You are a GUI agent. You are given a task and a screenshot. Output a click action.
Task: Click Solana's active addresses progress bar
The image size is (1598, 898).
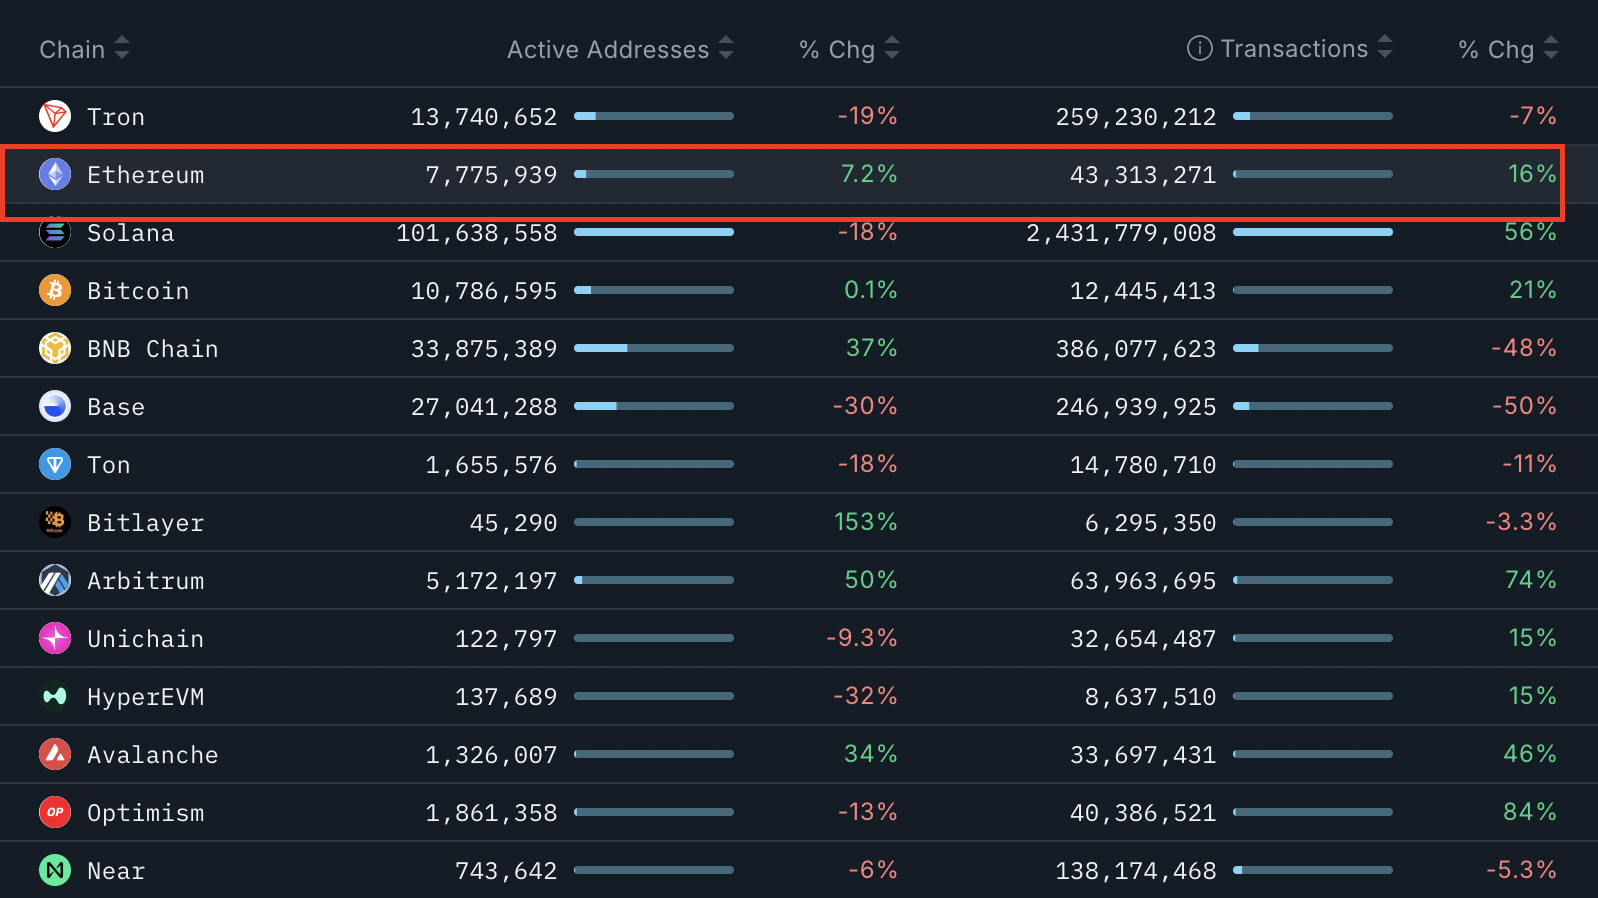click(653, 232)
